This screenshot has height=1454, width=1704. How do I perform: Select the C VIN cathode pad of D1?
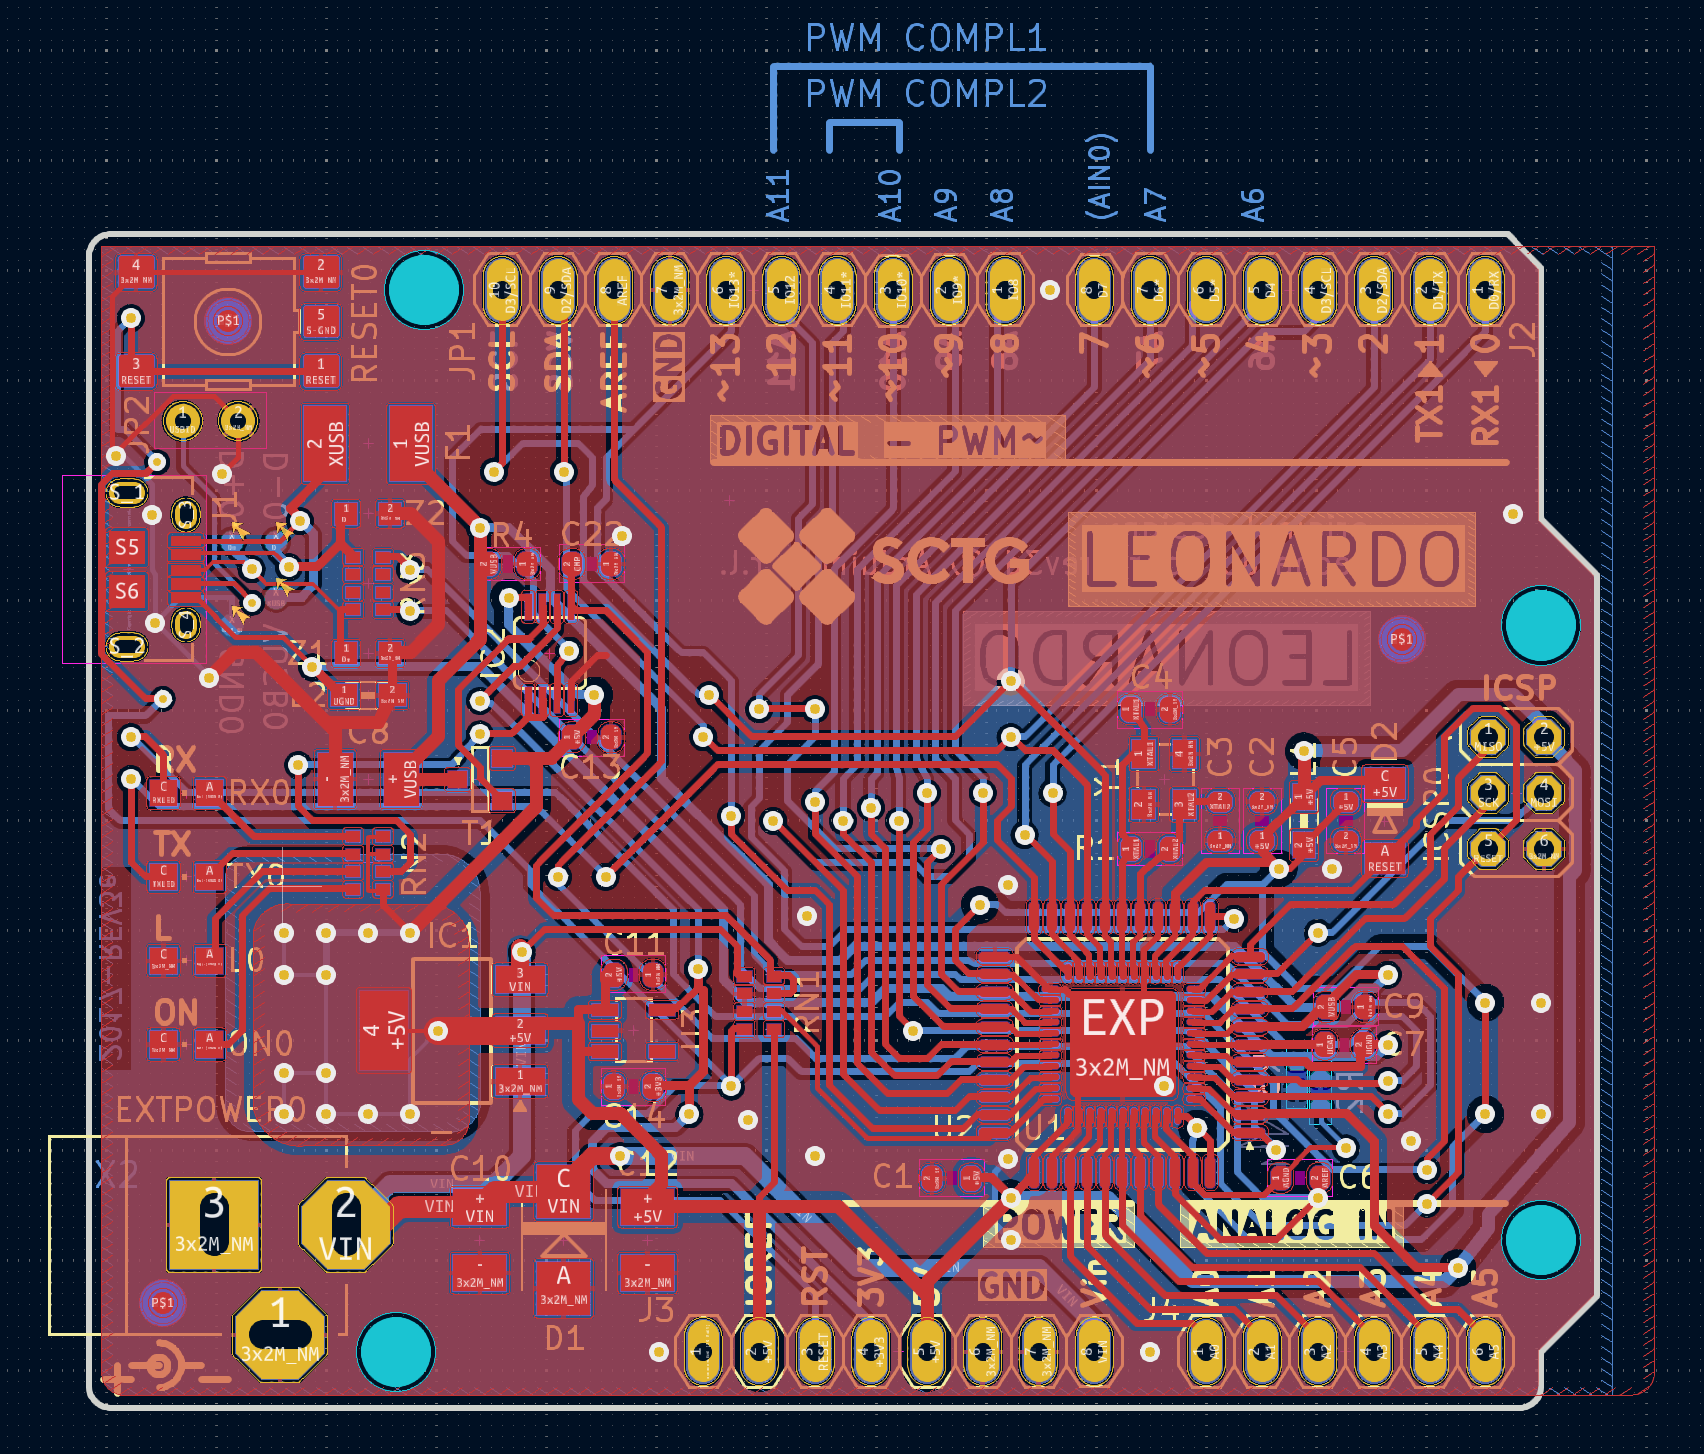click(563, 1192)
